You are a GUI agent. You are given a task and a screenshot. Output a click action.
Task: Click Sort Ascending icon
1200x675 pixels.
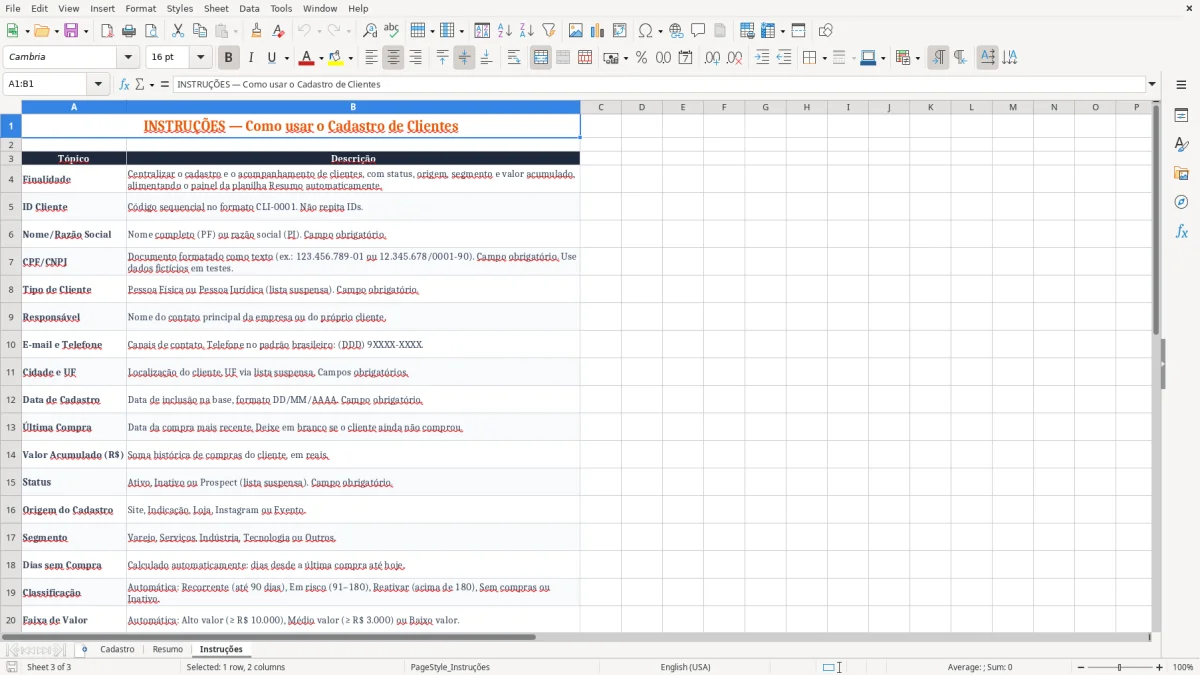(505, 31)
